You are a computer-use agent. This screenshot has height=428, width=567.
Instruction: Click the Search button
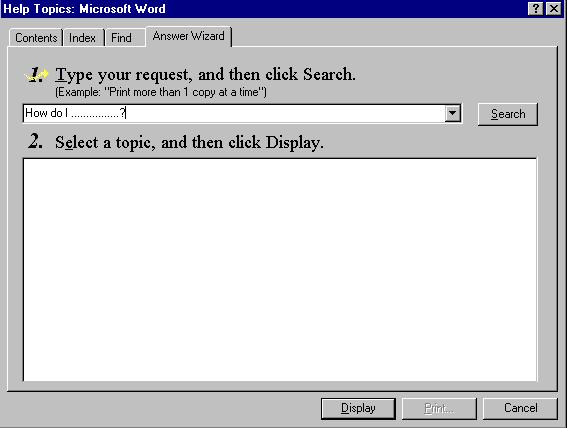coord(508,114)
